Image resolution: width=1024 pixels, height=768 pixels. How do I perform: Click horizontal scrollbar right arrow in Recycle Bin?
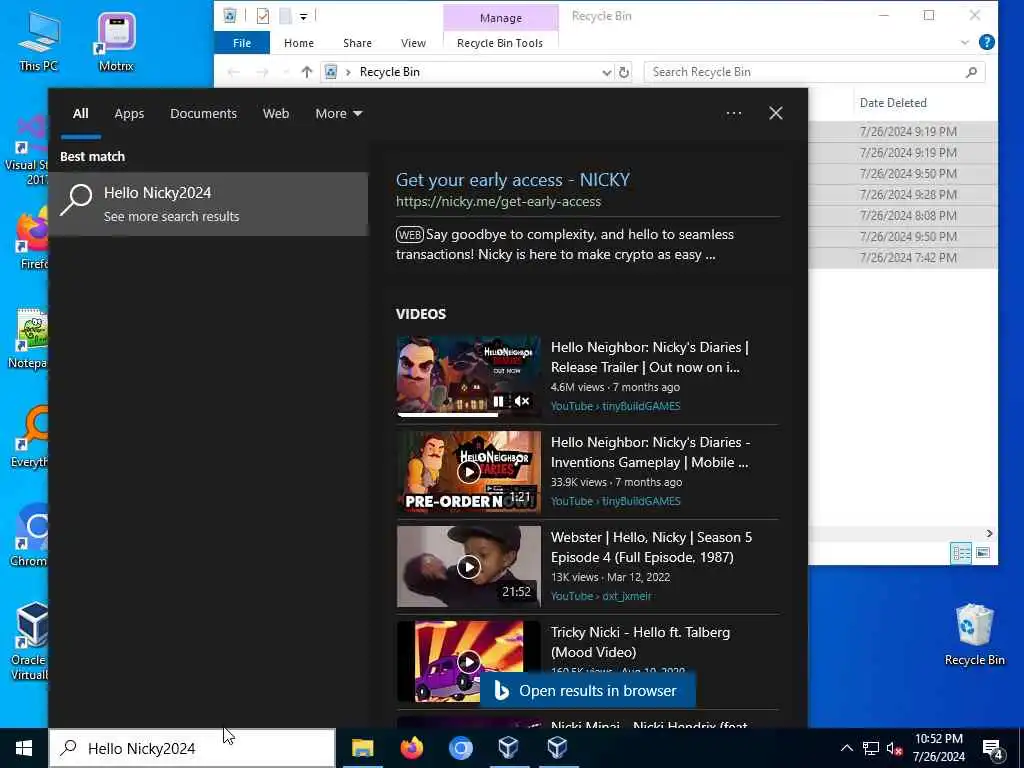click(x=989, y=534)
